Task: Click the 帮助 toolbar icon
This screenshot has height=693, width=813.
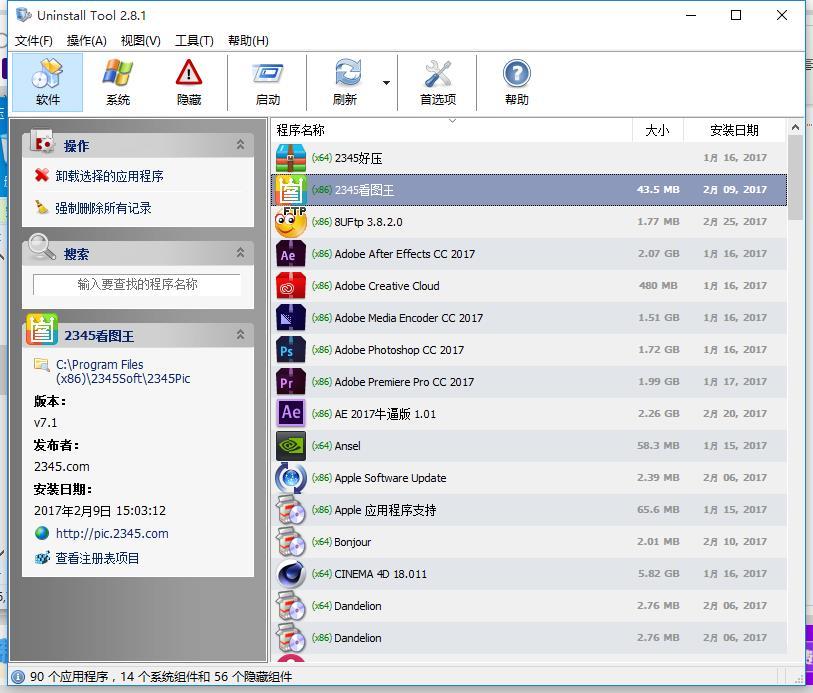Action: (x=515, y=82)
